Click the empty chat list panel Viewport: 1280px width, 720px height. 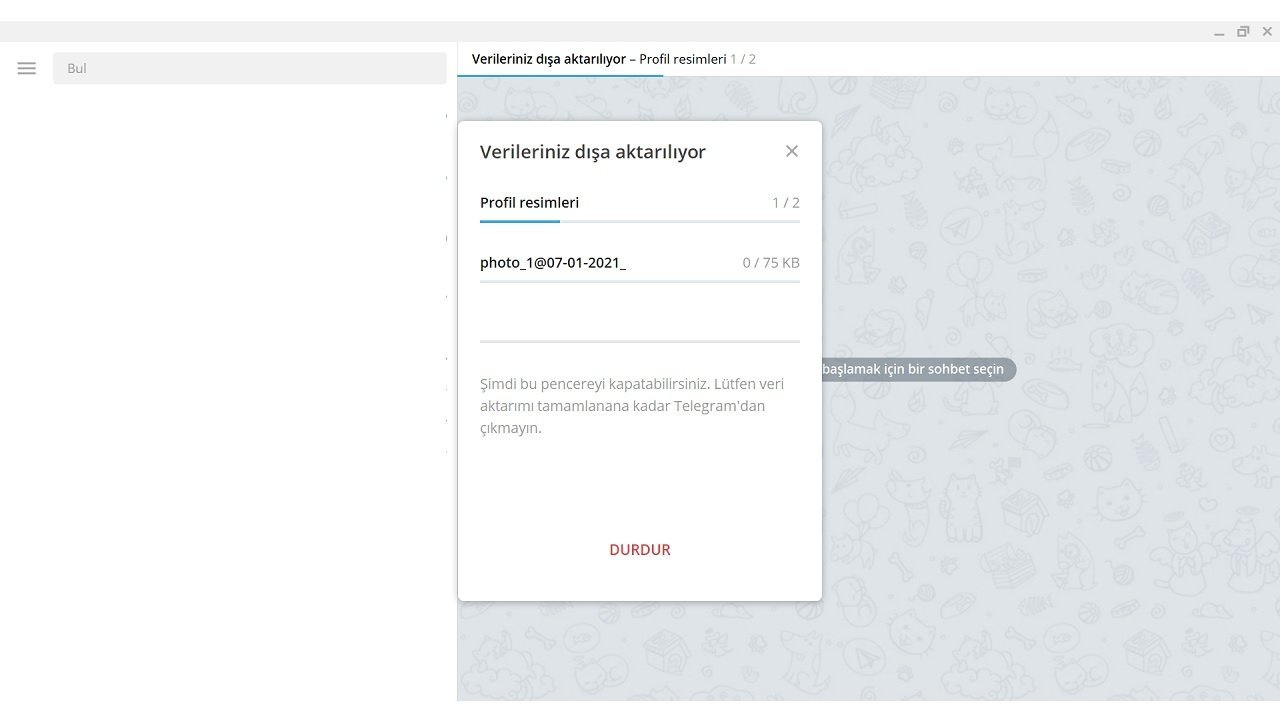228,400
